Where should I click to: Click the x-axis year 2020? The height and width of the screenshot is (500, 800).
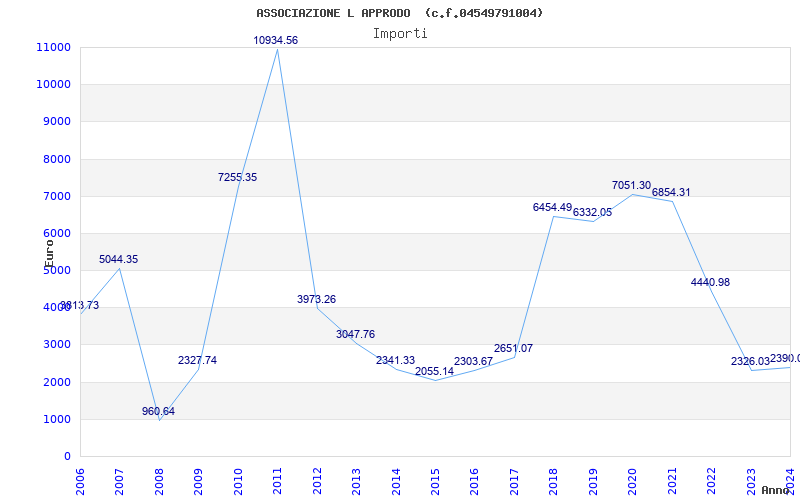632,481
